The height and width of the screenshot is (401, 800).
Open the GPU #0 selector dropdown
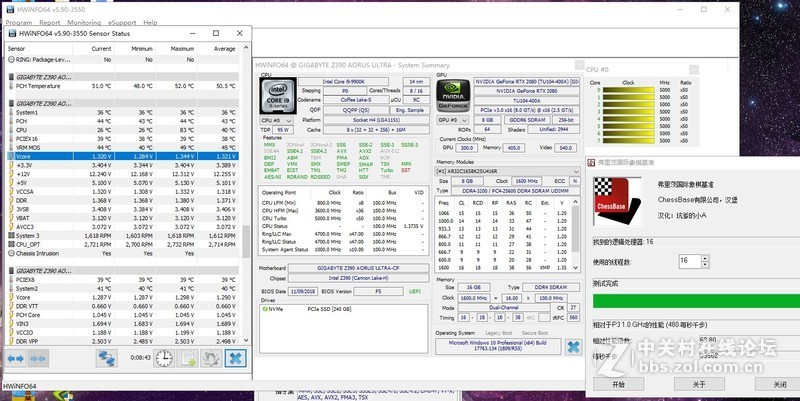click(x=453, y=120)
